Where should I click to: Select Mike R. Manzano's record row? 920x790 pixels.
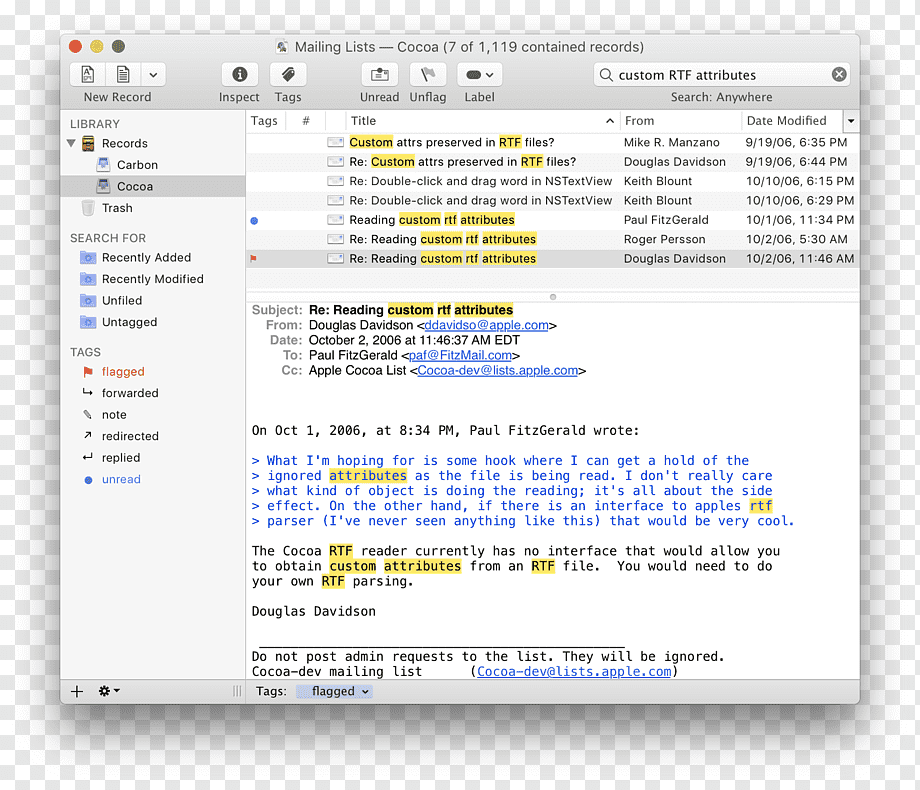(553, 142)
